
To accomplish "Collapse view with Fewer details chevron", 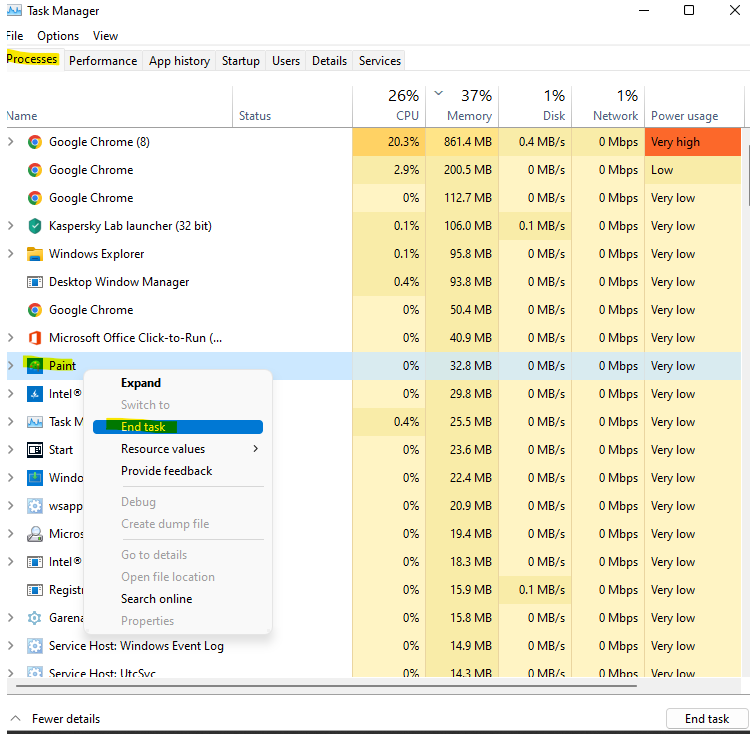I will point(15,718).
